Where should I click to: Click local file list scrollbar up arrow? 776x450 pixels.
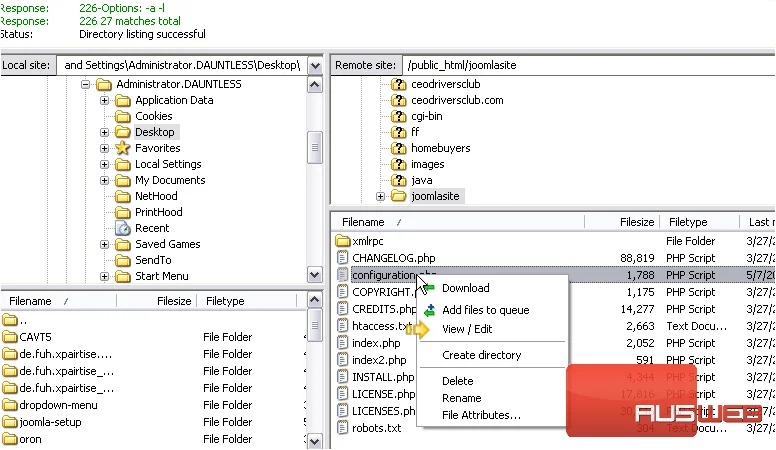click(x=315, y=300)
